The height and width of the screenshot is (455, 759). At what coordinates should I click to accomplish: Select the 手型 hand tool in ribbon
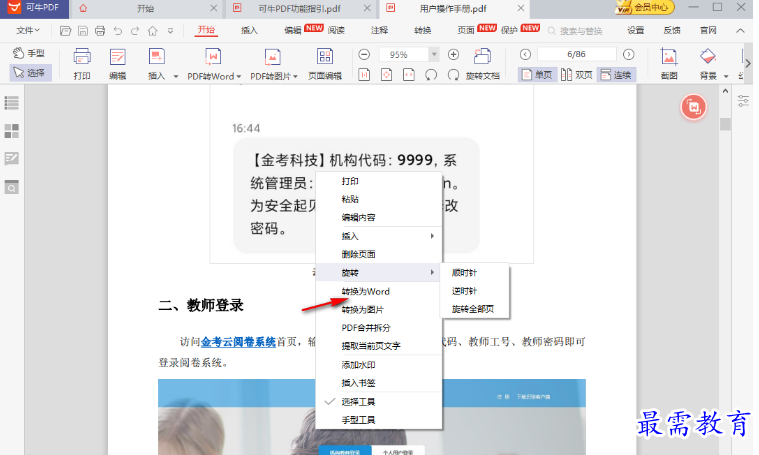tap(30, 53)
